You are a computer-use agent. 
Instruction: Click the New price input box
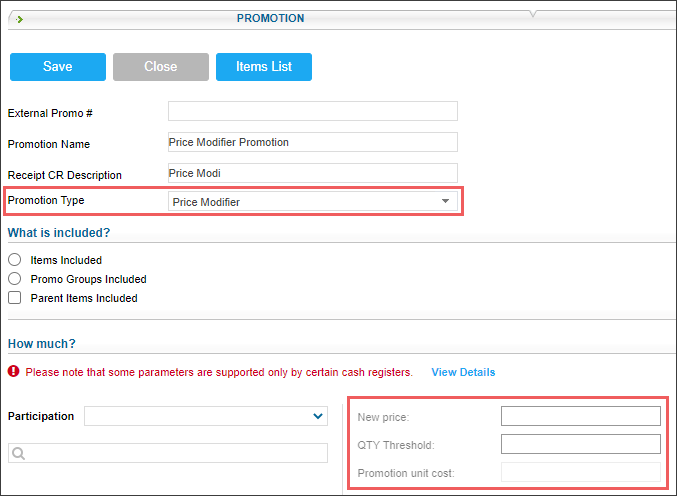[x=581, y=416]
